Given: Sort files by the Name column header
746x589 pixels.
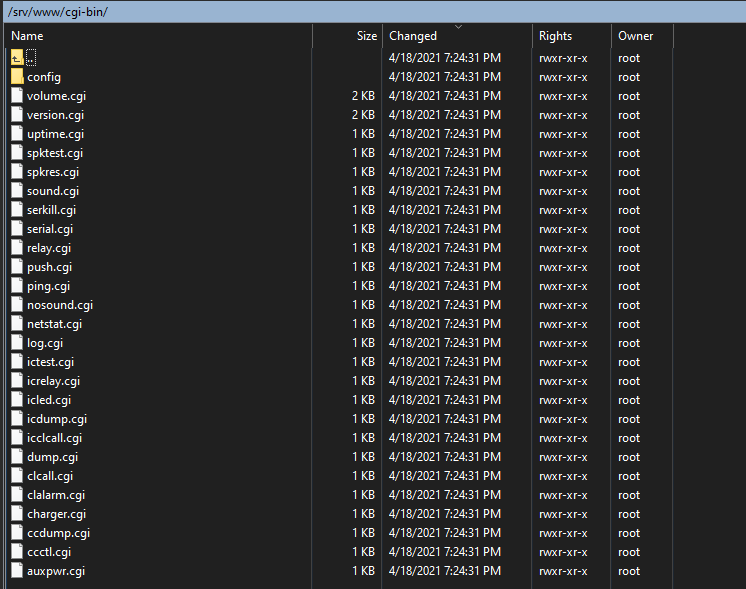Looking at the screenshot, I should pyautogui.click(x=158, y=36).
